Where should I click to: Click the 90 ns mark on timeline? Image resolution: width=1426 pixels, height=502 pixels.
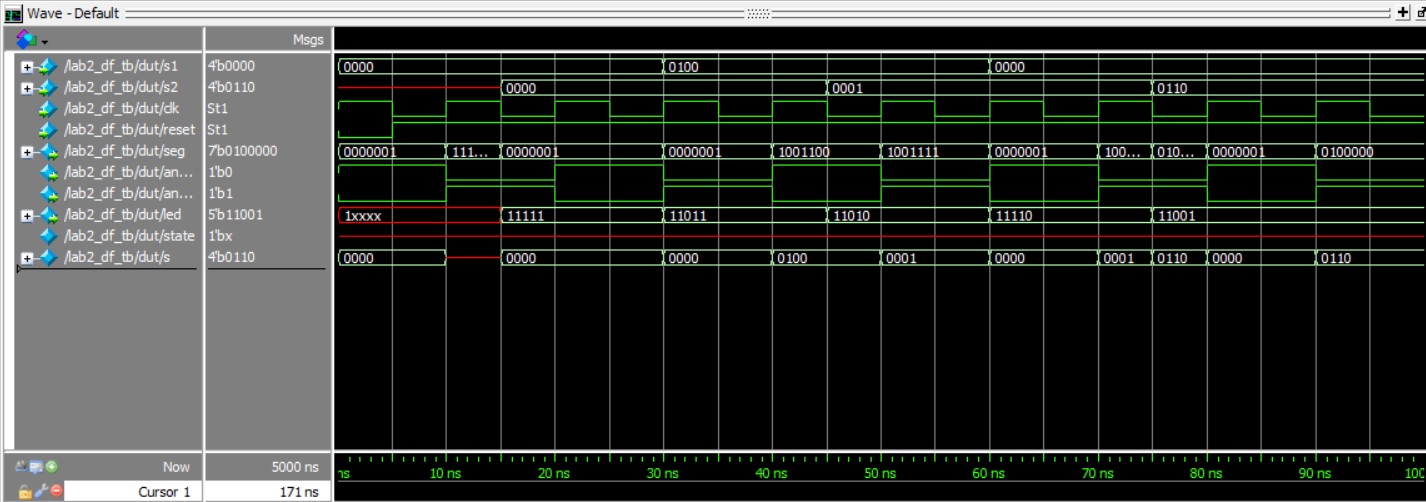1314,472
